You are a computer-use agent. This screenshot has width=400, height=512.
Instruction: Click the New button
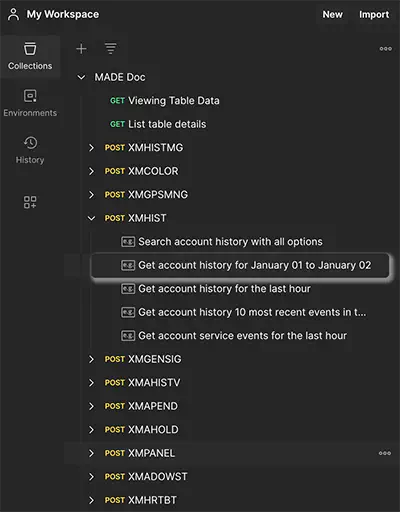tap(332, 15)
